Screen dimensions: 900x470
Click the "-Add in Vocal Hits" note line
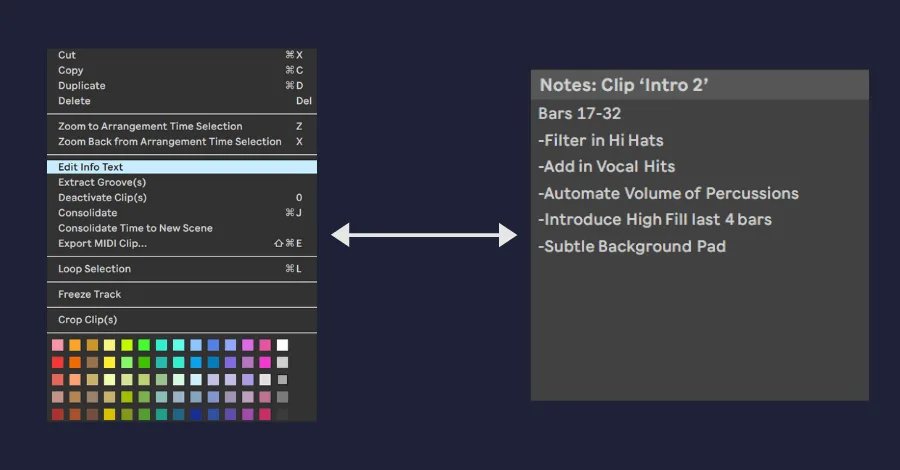point(607,166)
